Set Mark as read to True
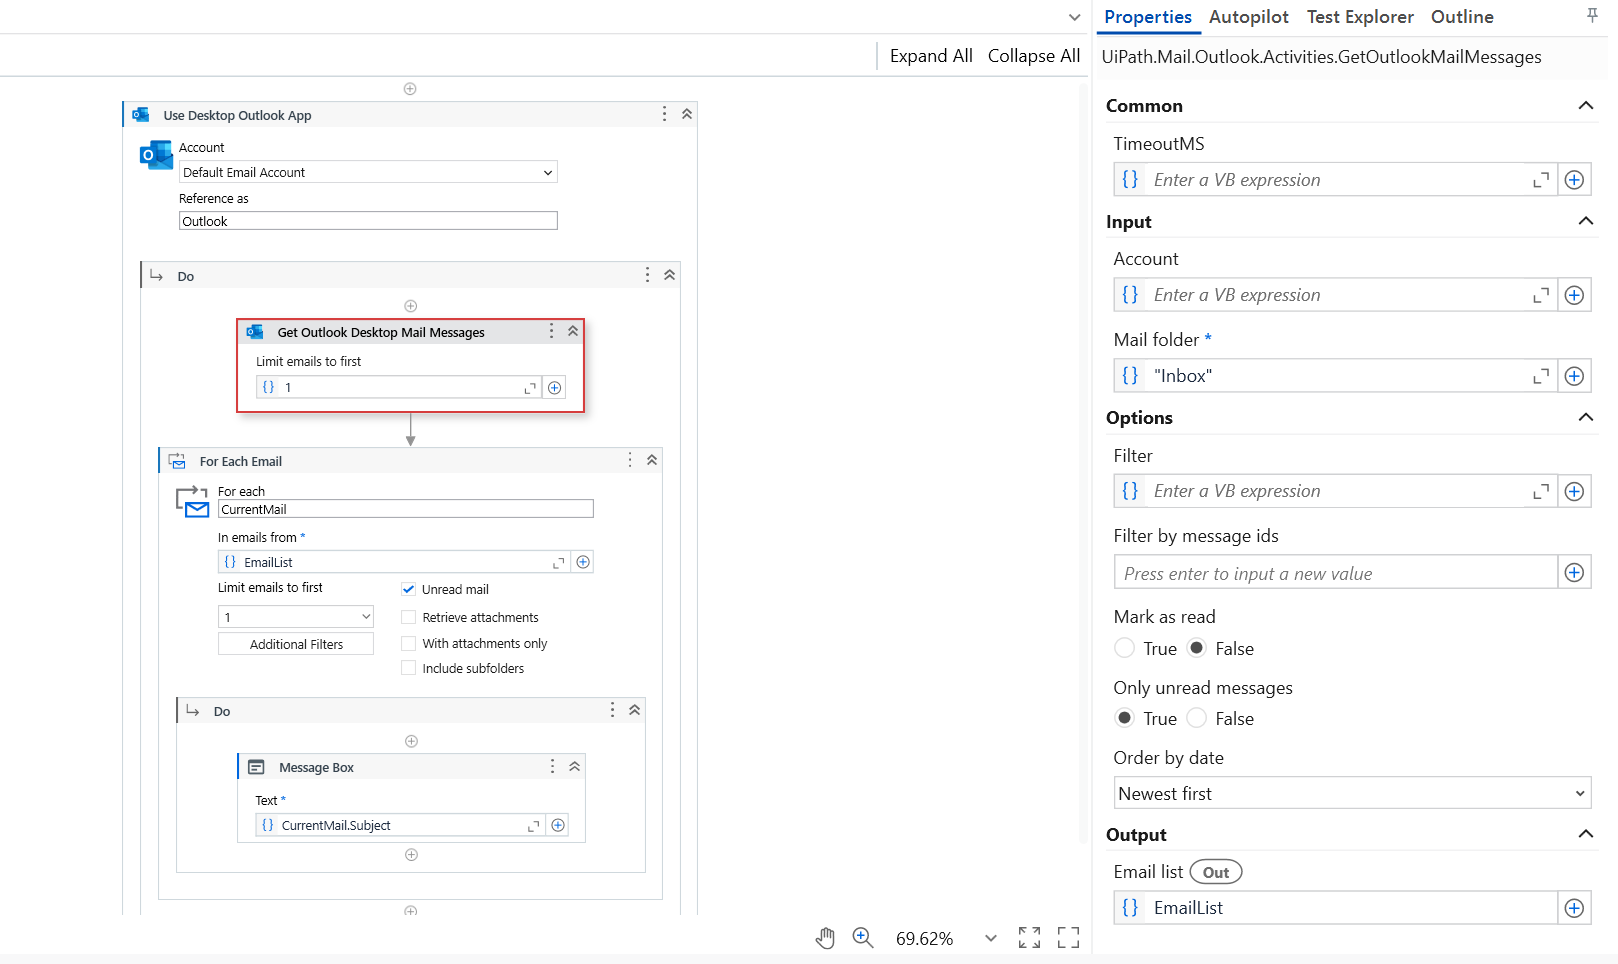 [x=1125, y=648]
